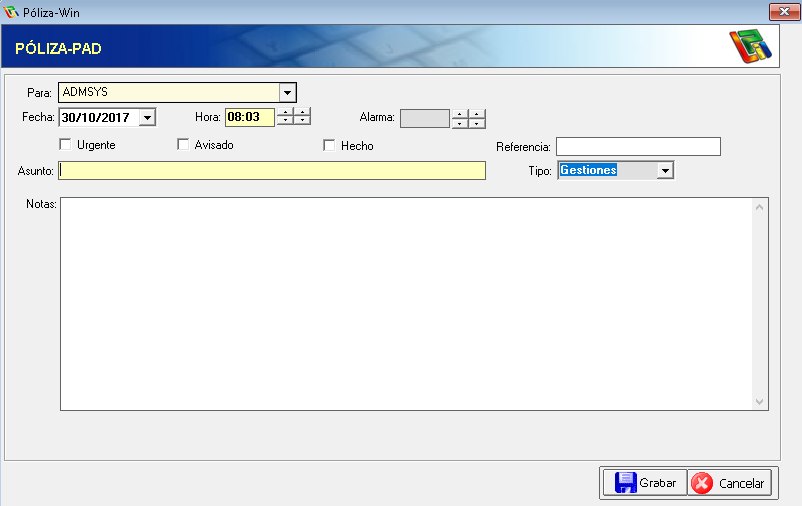
Task: Increase Alarma second spinner up arrow
Action: 477,114
